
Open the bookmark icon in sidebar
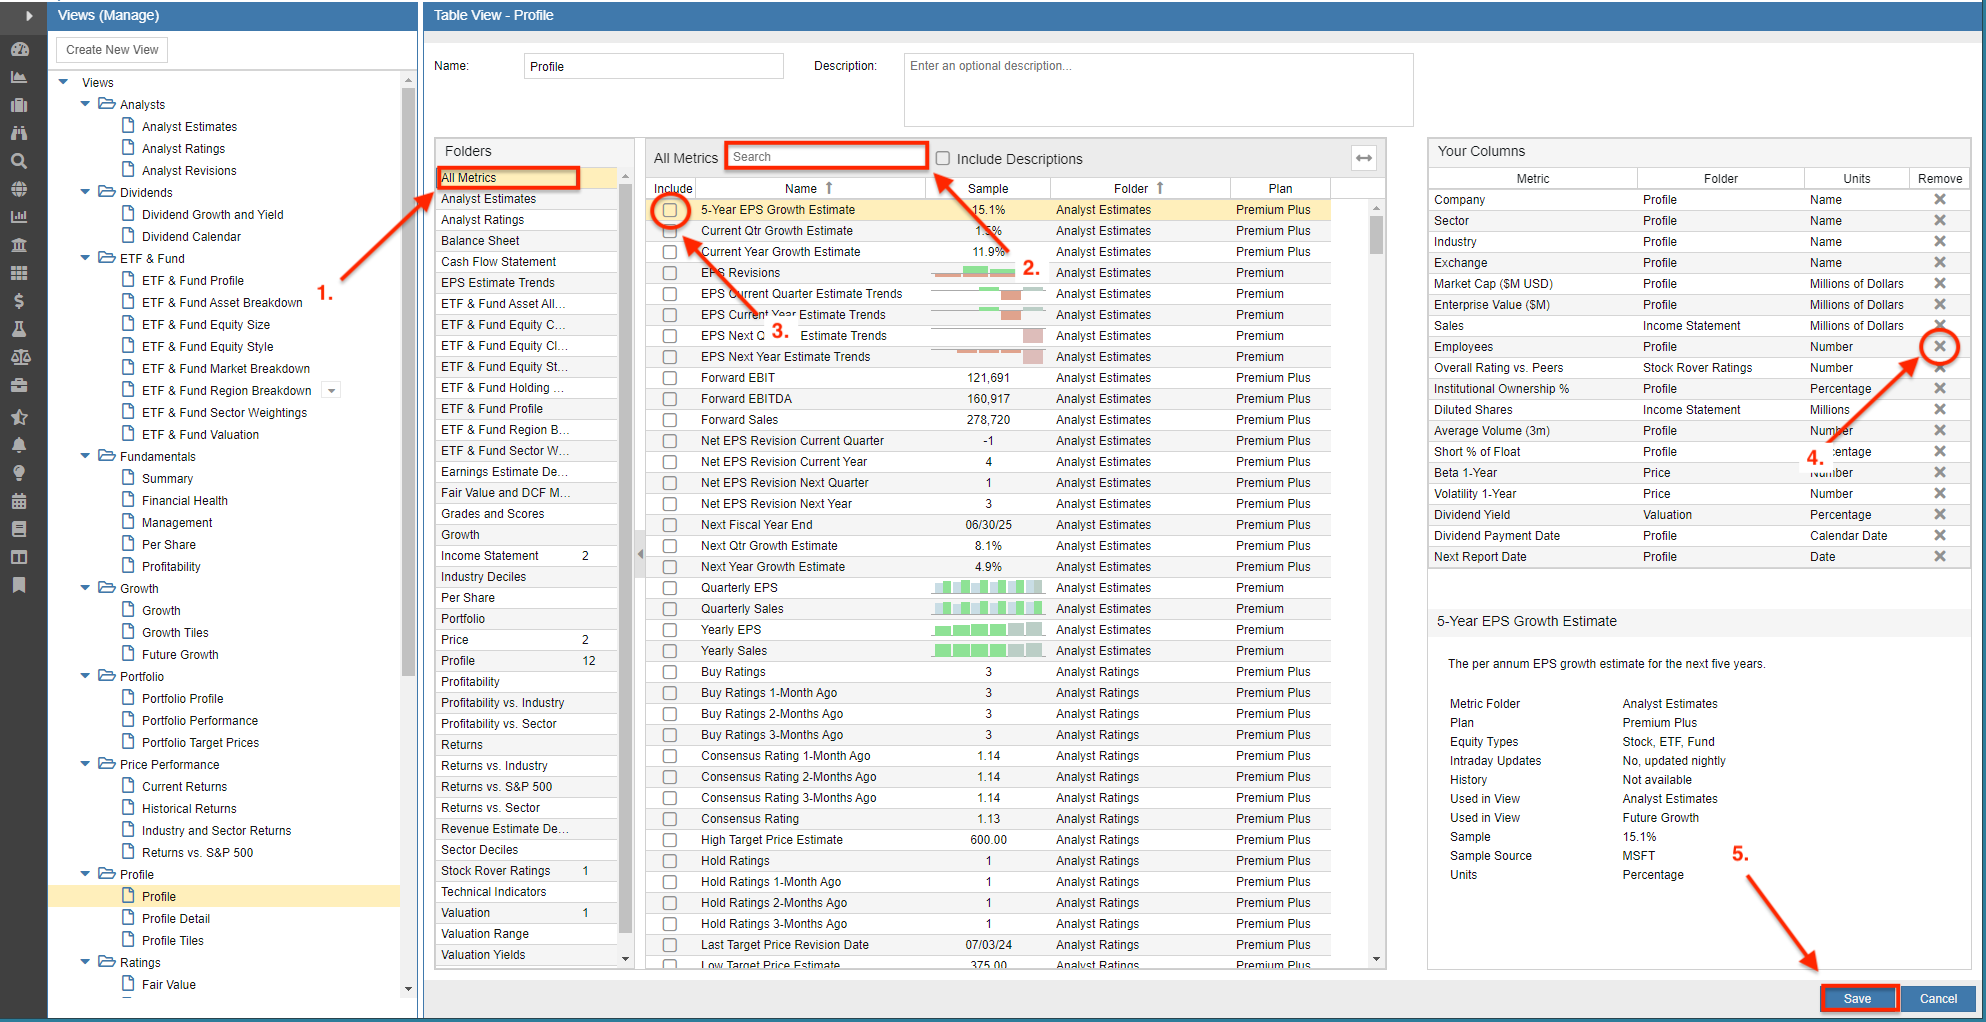19,585
